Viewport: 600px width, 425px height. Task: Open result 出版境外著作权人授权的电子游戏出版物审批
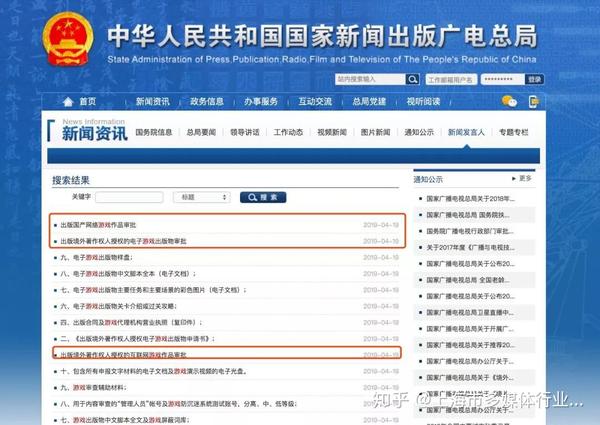click(123, 241)
